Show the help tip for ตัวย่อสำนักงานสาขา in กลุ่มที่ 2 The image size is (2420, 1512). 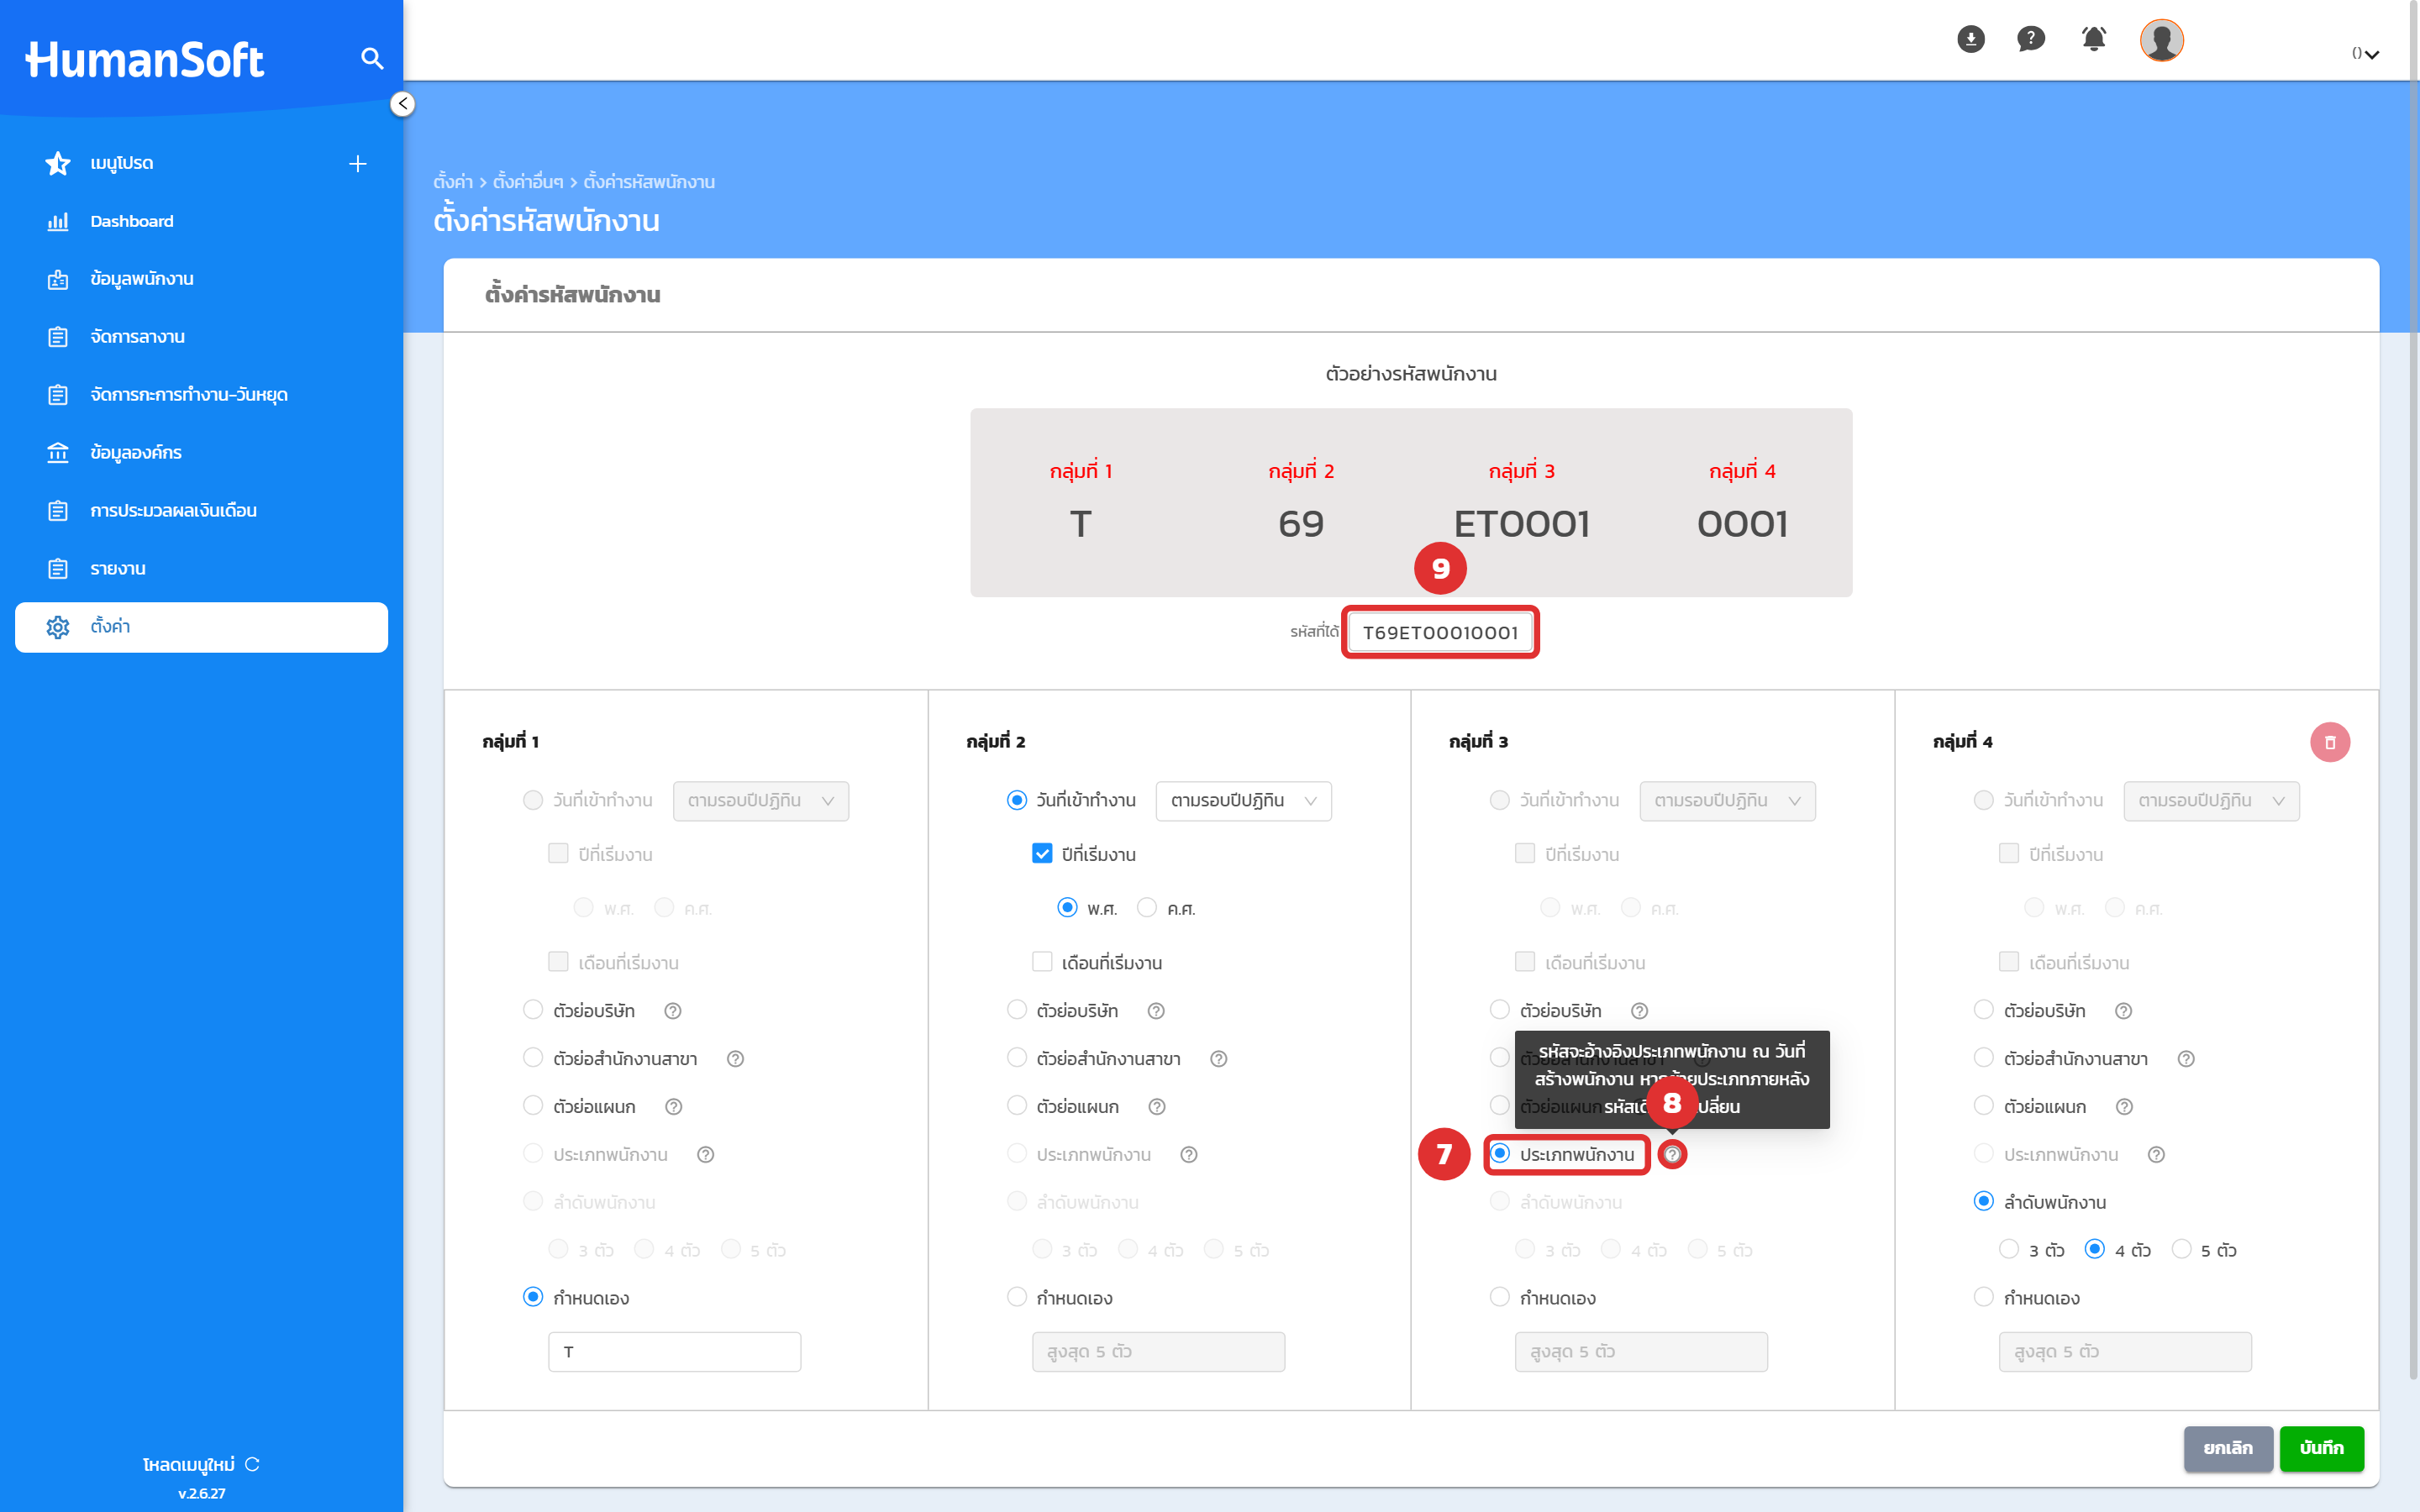point(1218,1059)
